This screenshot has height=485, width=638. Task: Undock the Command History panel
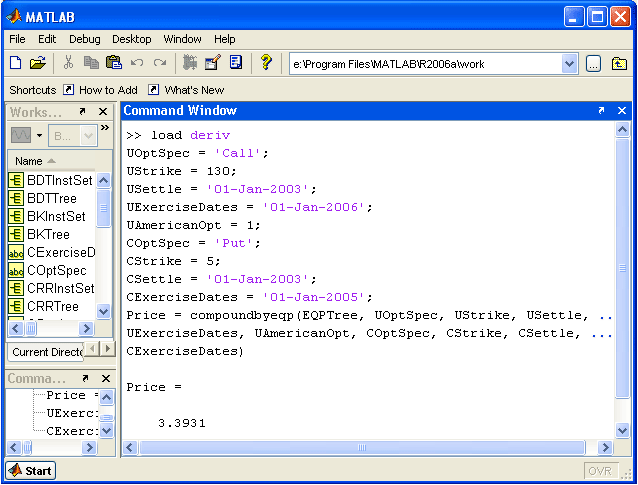[x=85, y=378]
